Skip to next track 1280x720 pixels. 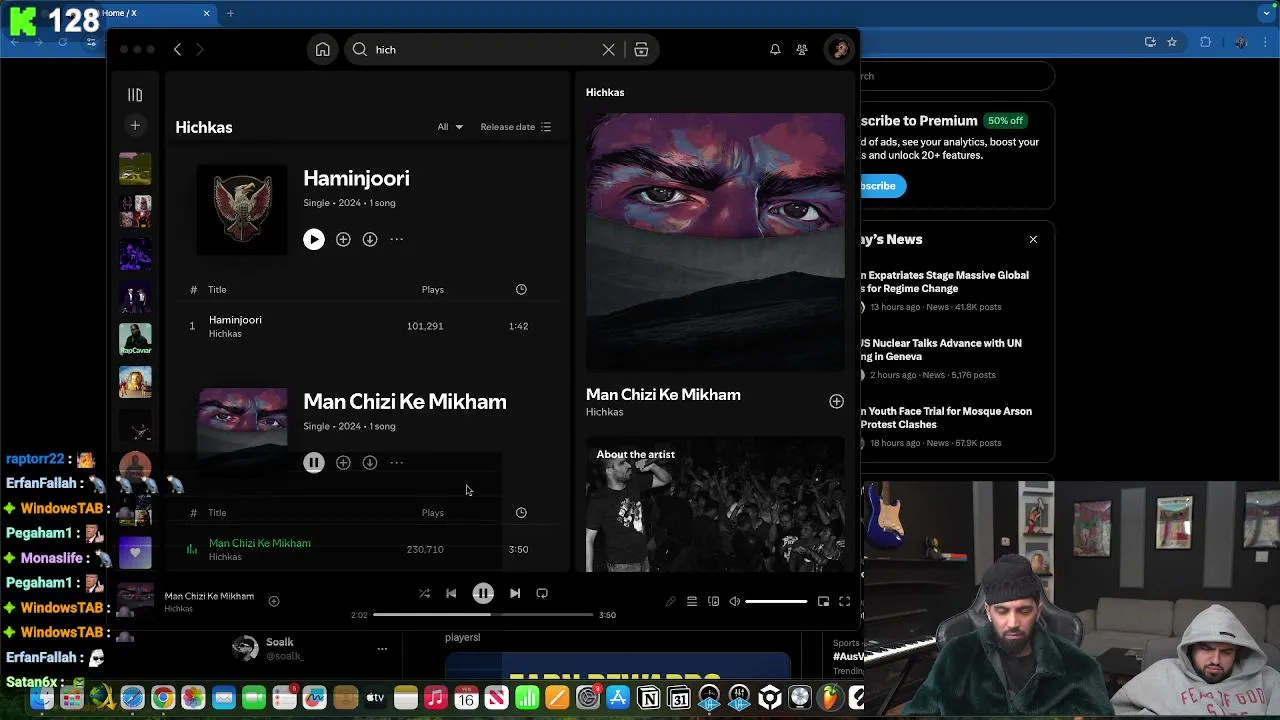click(x=515, y=594)
